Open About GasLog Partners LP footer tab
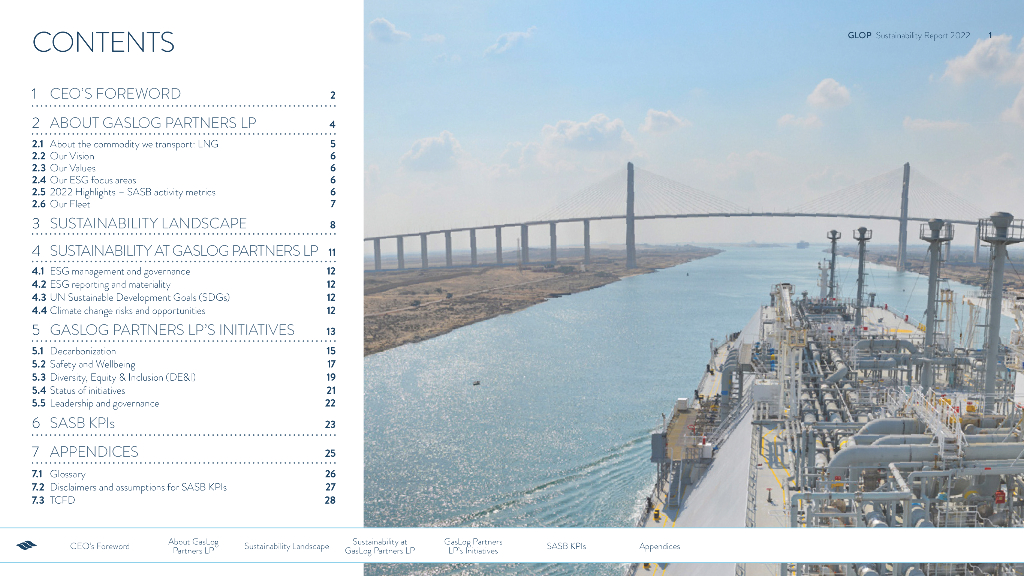This screenshot has height=576, width=1024. [193, 546]
